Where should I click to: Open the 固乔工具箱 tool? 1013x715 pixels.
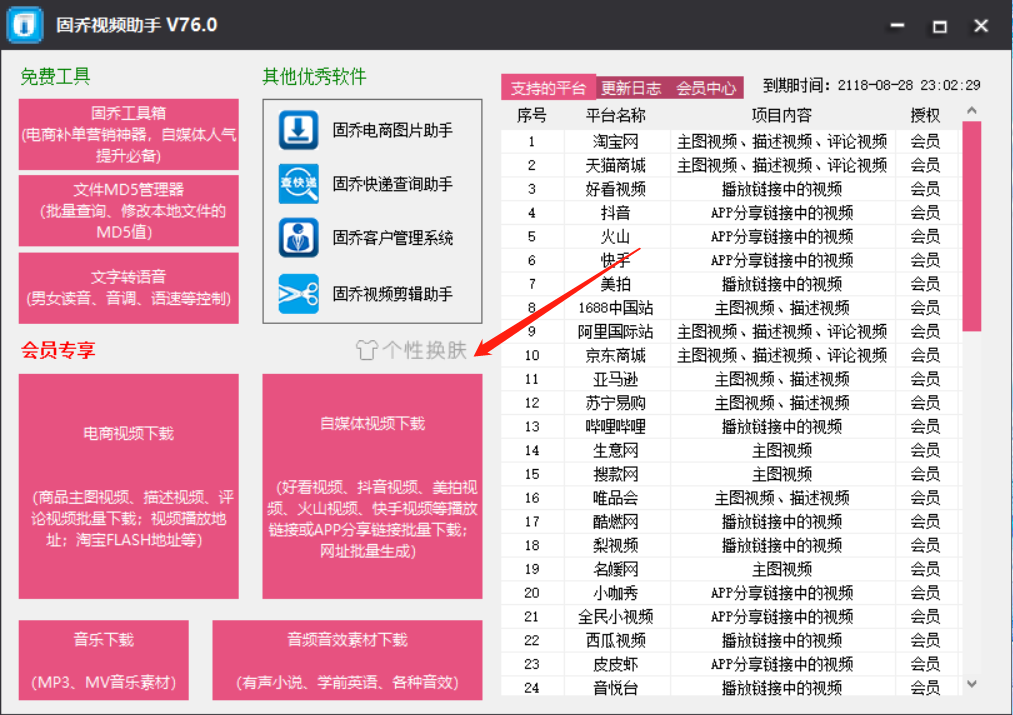tap(128, 134)
